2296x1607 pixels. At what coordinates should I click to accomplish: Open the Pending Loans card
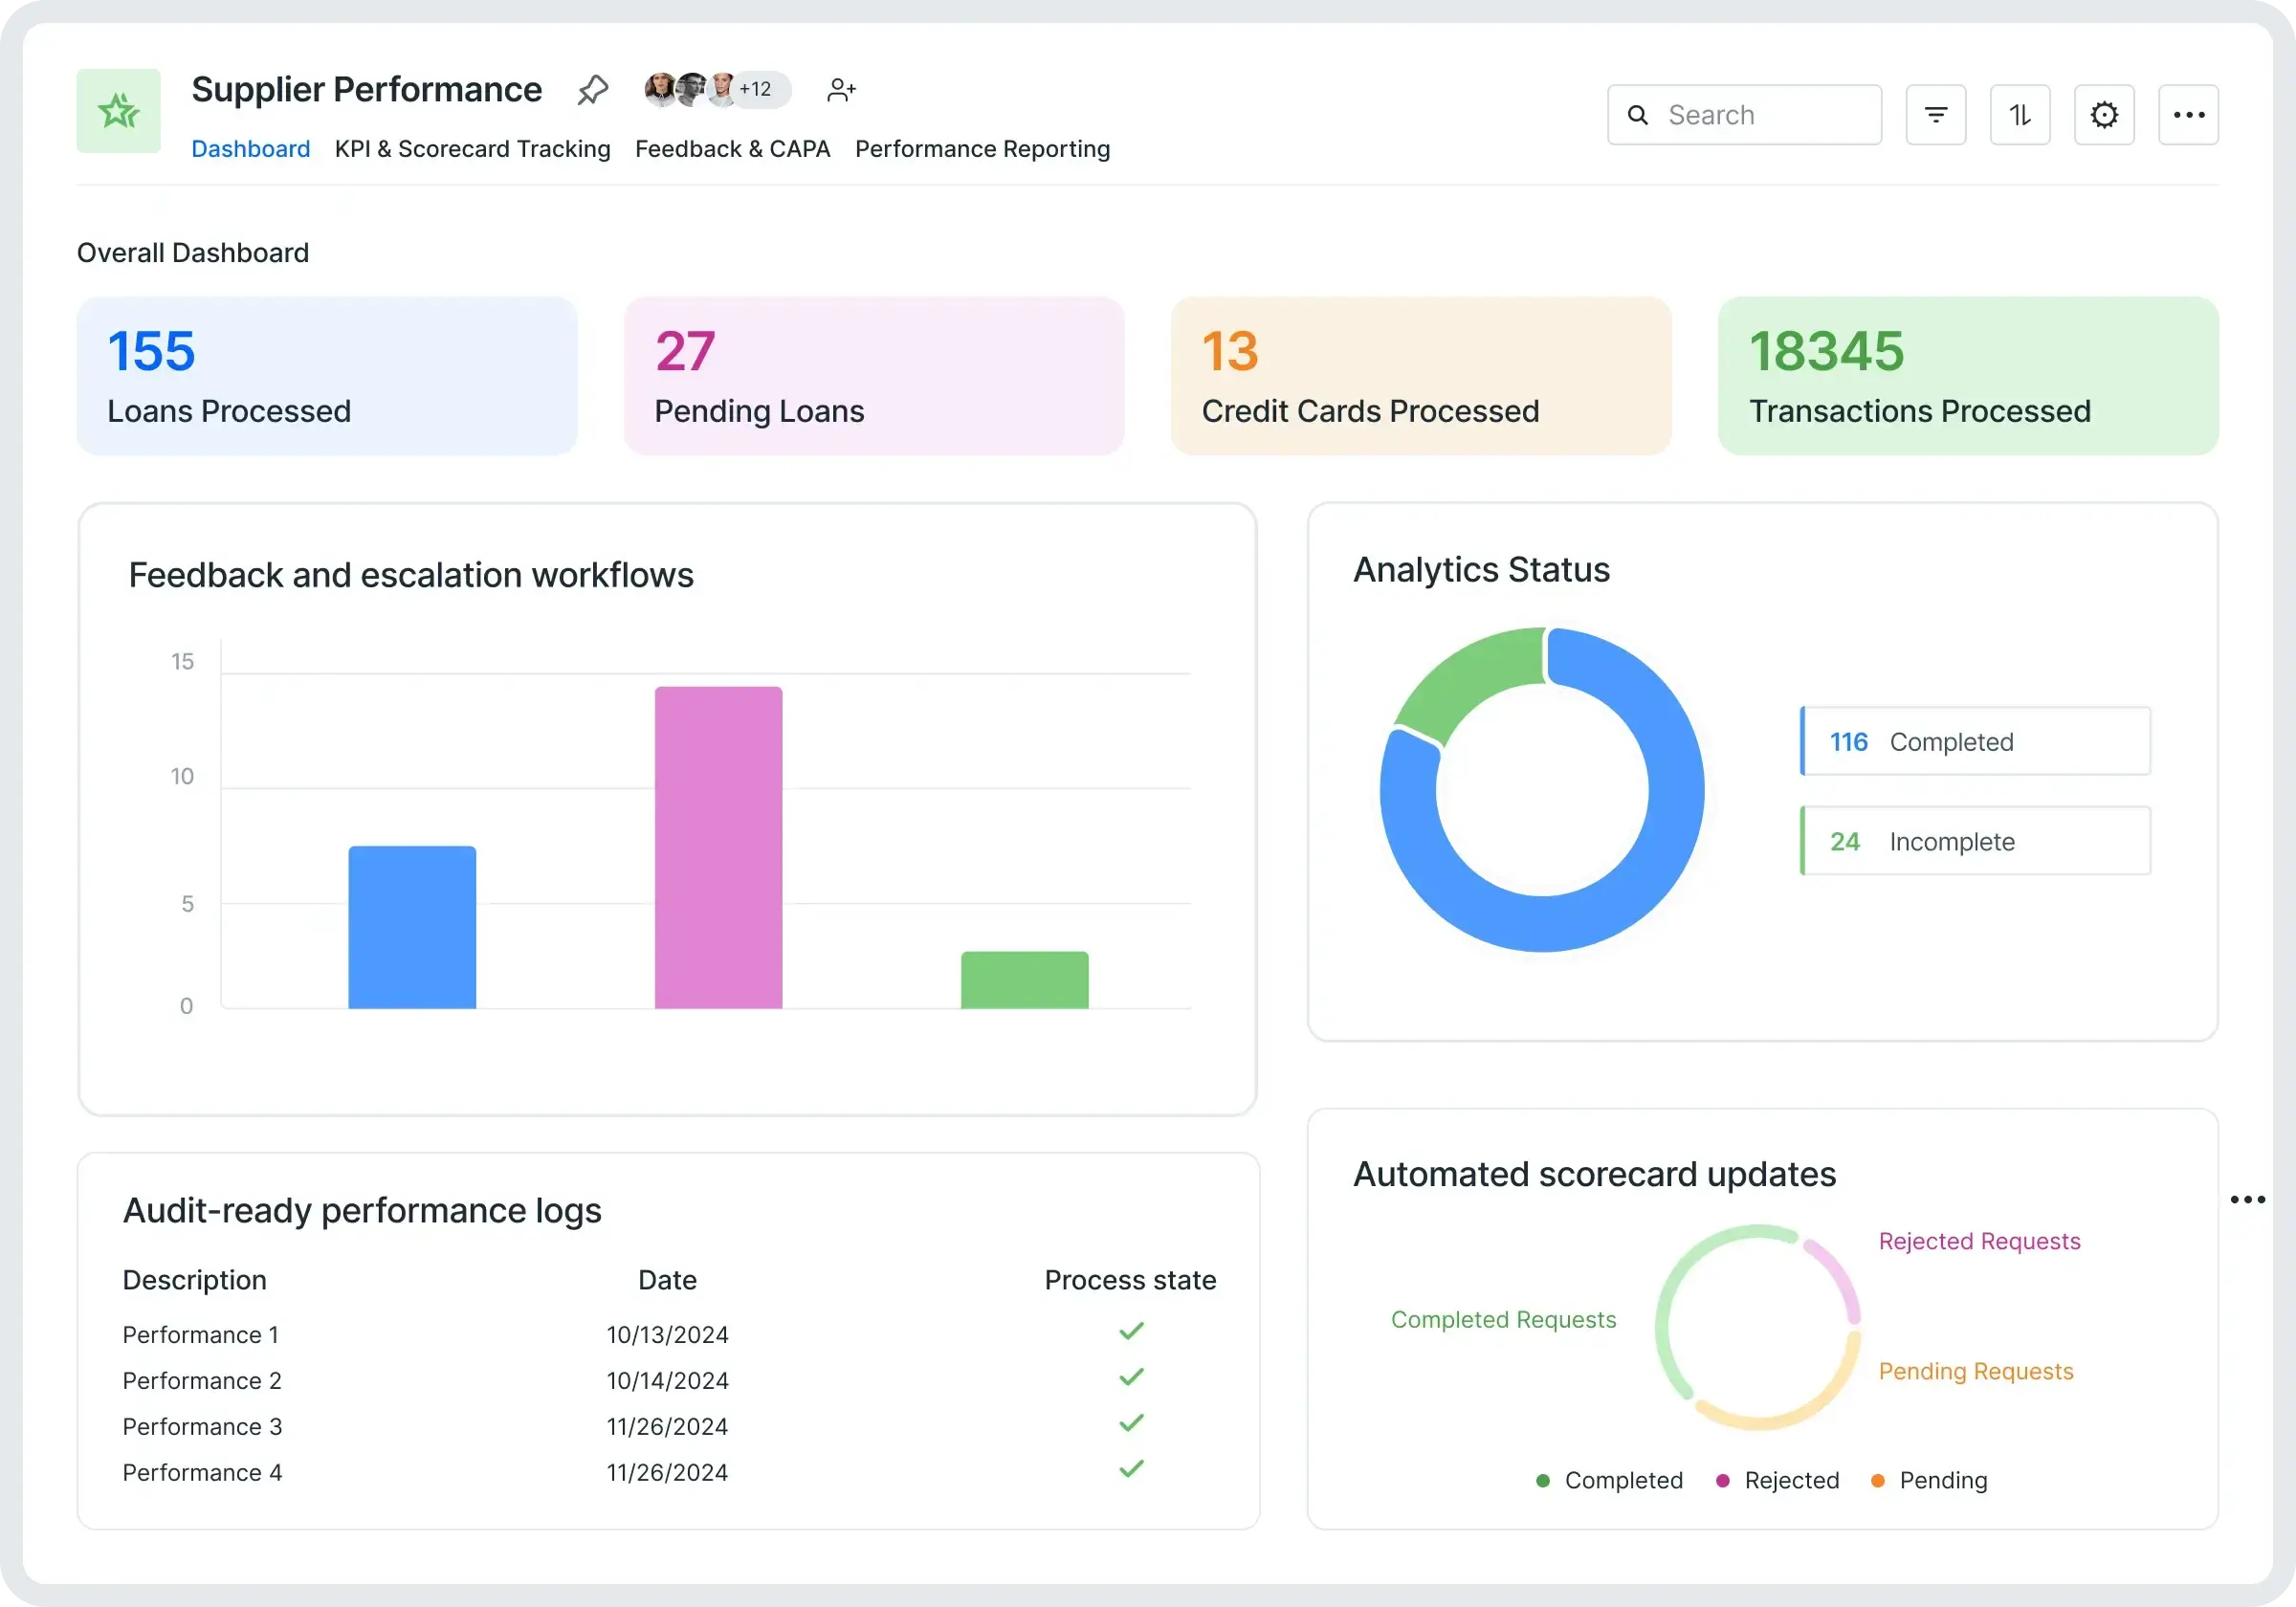click(x=873, y=376)
